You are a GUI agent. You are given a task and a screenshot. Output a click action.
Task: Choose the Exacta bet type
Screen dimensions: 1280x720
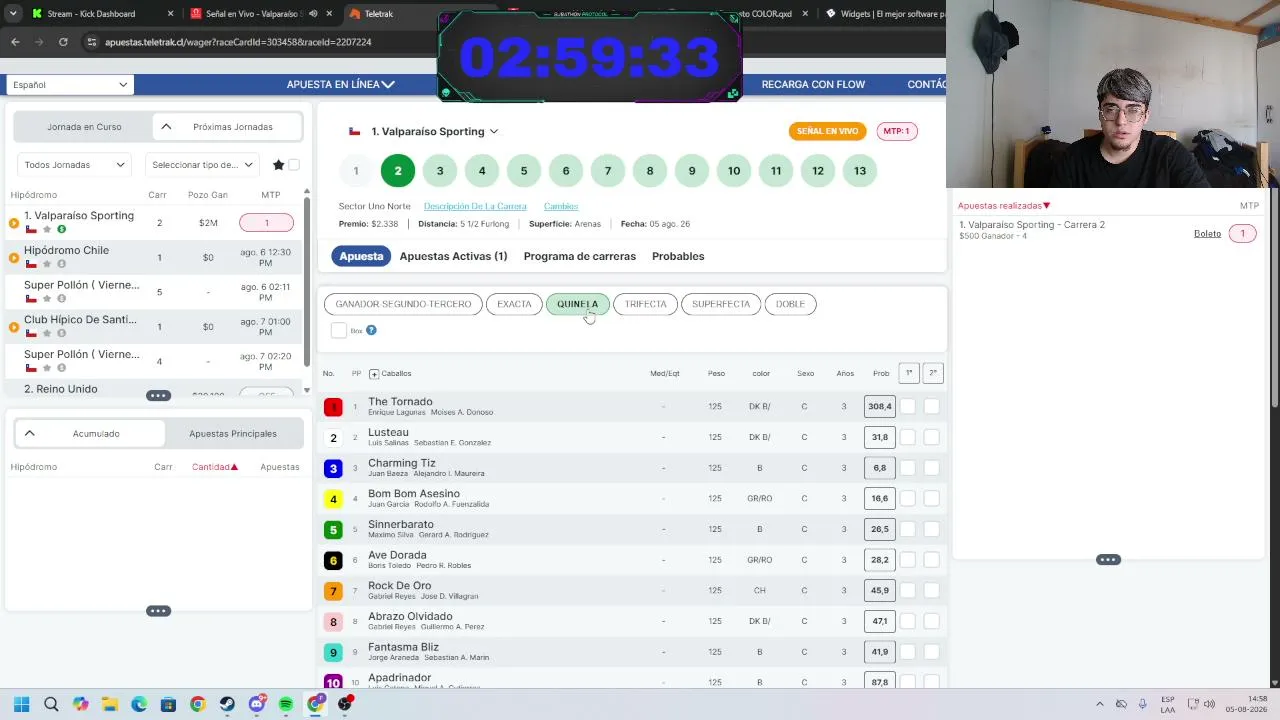(514, 304)
